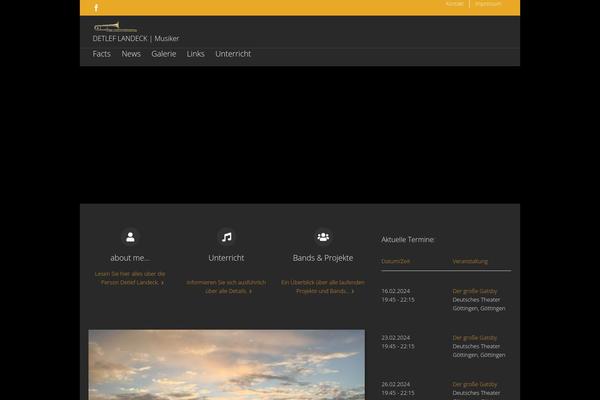
Task: Open the Facebook icon in top bar
Action: [97, 8]
